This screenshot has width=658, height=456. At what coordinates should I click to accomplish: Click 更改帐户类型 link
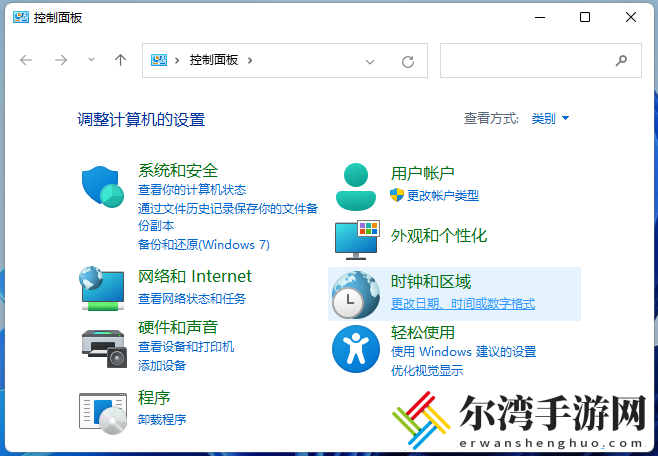[443, 195]
